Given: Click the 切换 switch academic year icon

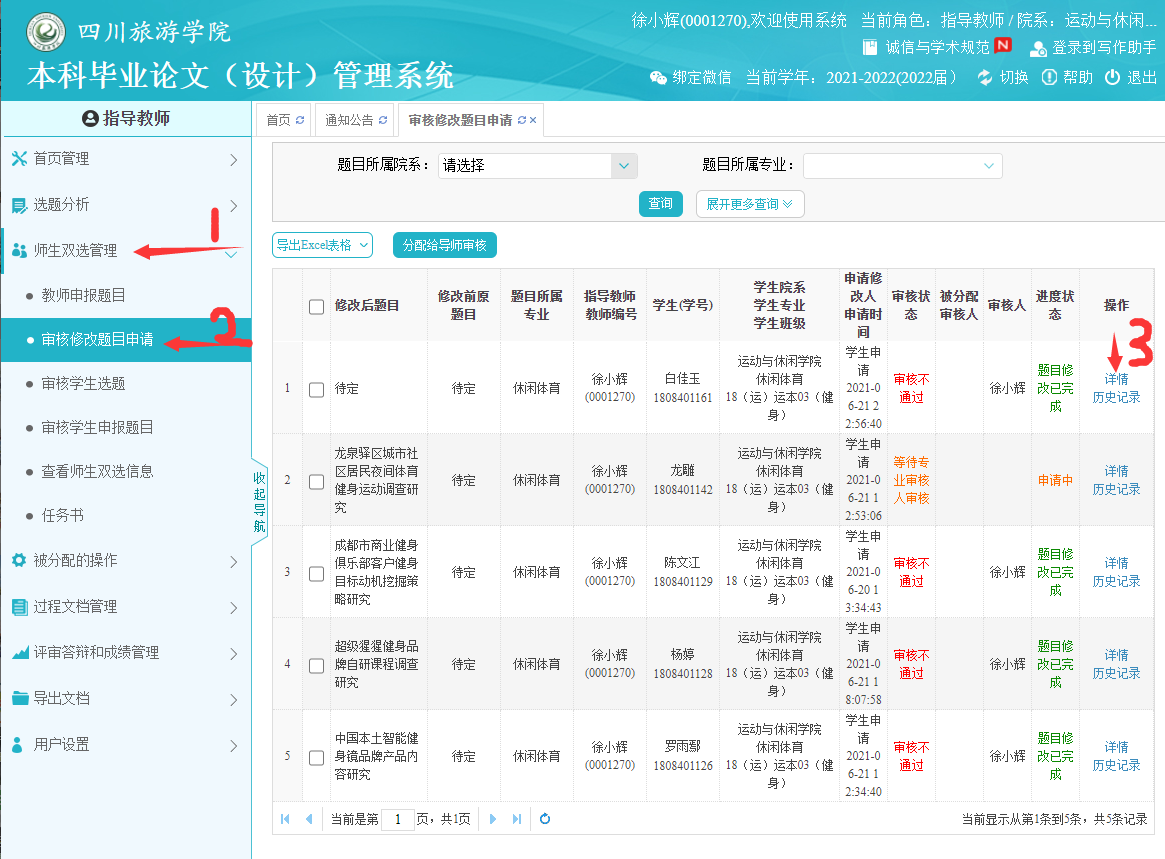Looking at the screenshot, I should coord(985,77).
